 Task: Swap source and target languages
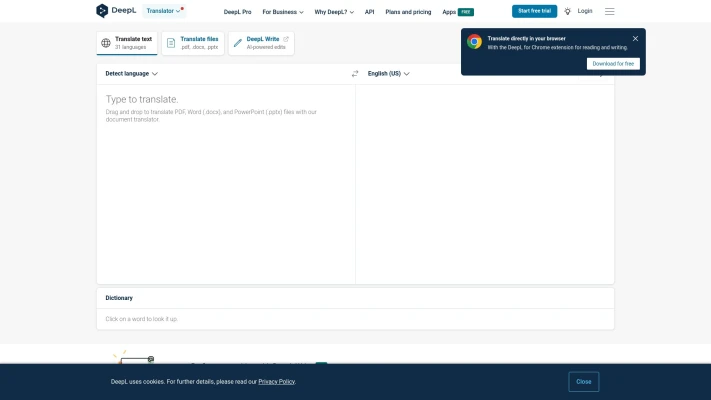[355, 73]
